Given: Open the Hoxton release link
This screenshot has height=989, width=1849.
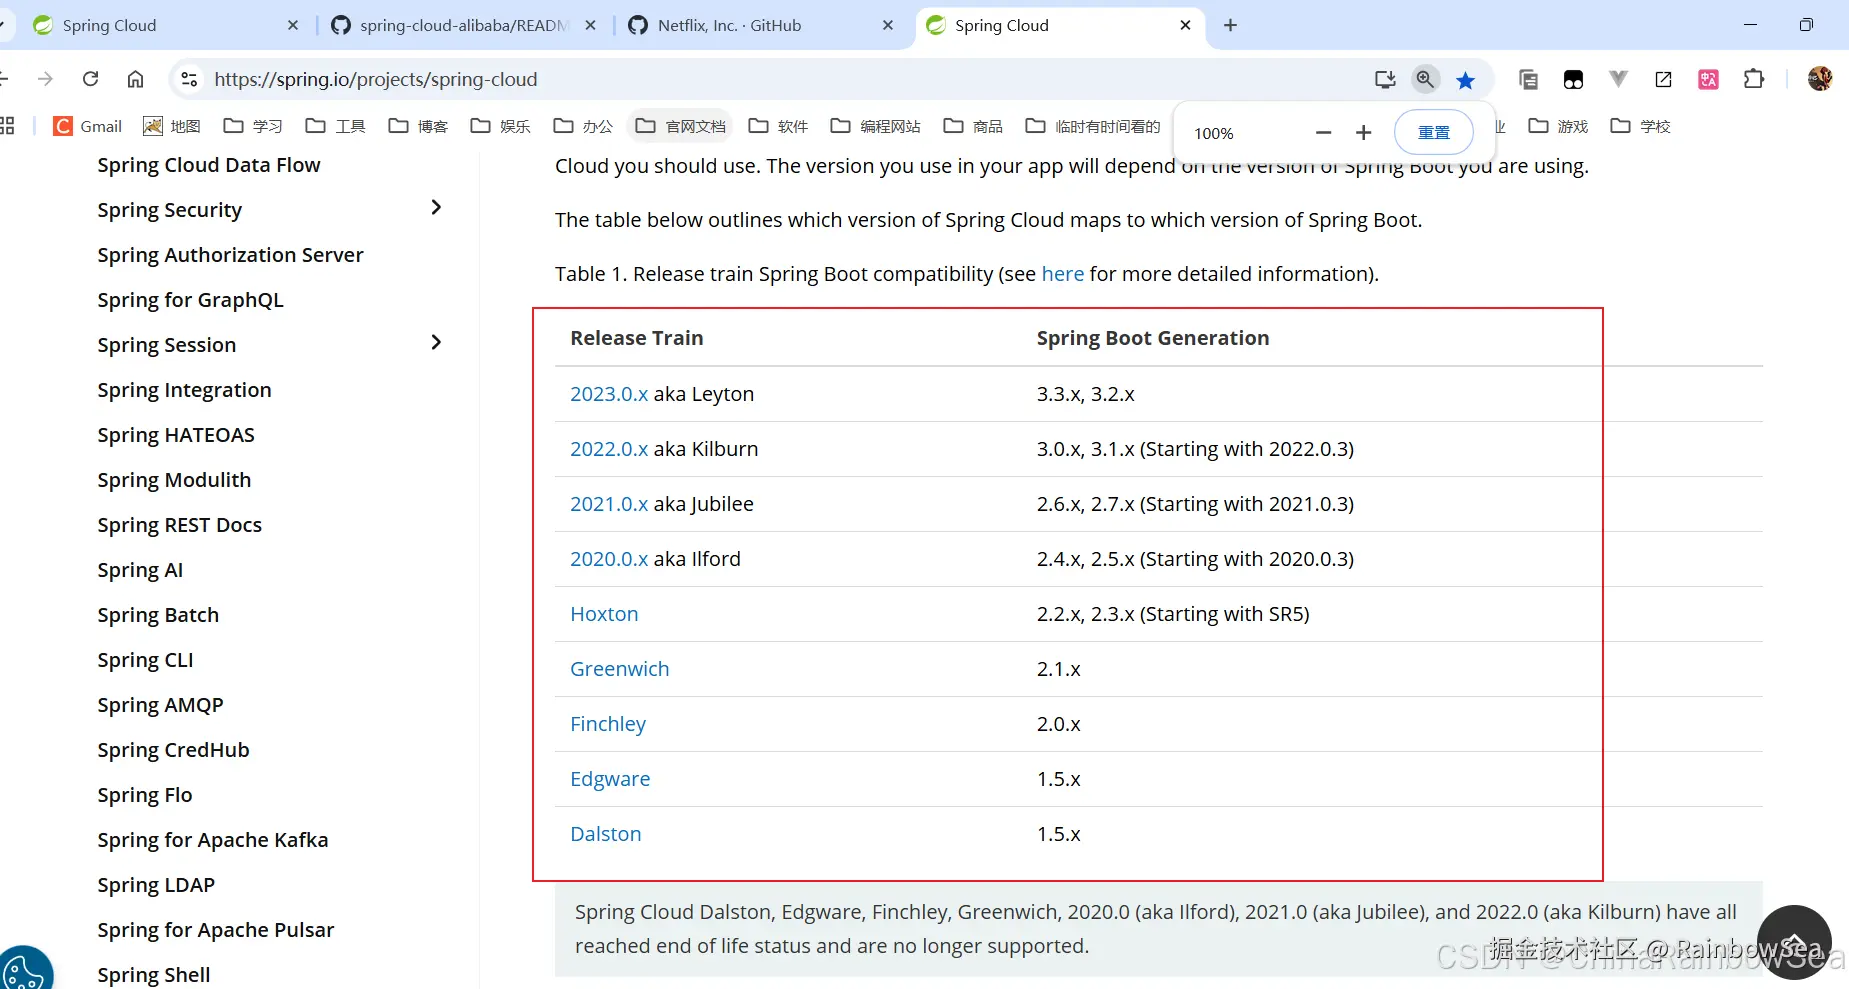Looking at the screenshot, I should pos(604,614).
